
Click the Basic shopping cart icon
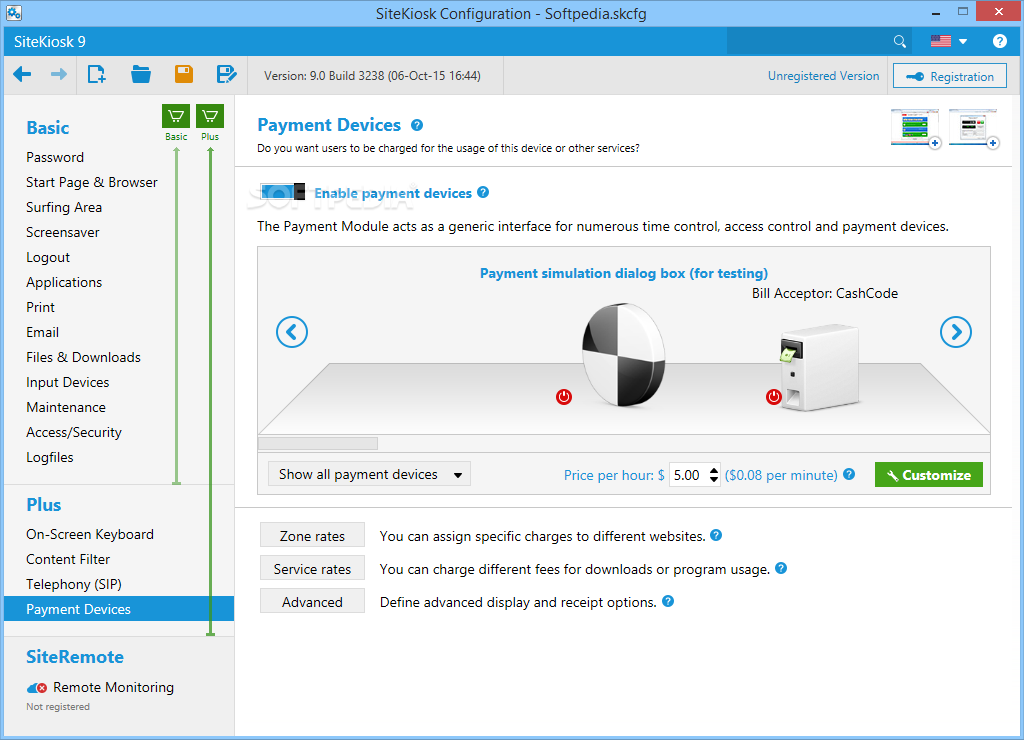[x=176, y=116]
